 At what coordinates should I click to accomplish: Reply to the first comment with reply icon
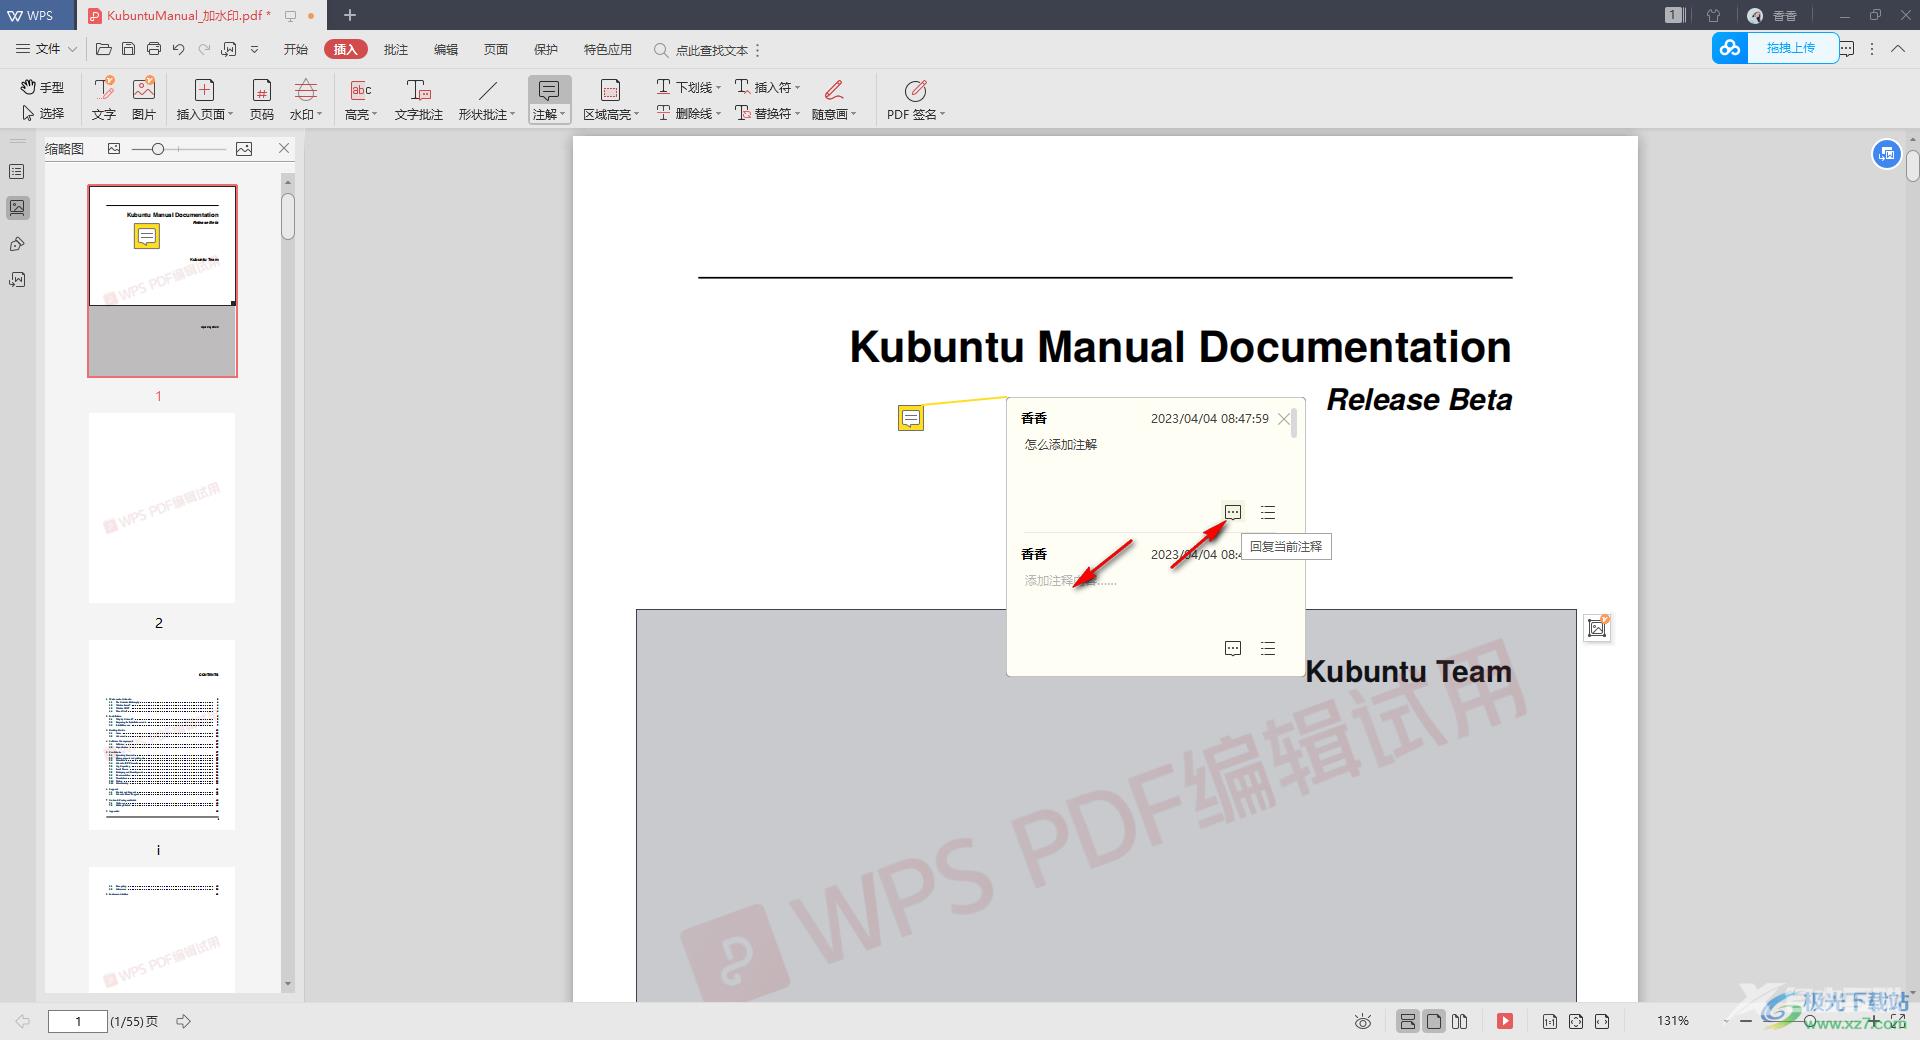coord(1233,512)
